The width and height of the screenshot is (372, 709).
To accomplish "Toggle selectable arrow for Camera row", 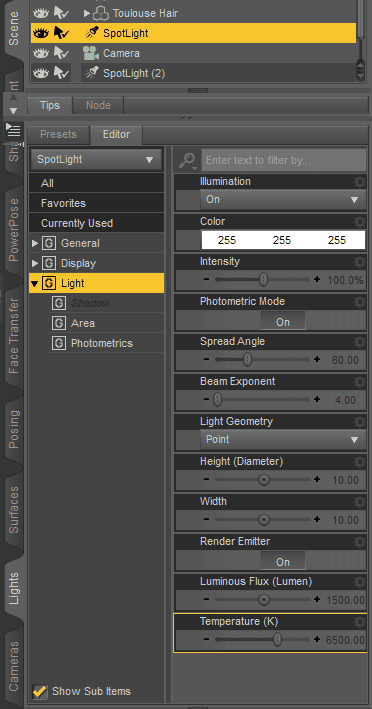I will click(x=61, y=53).
